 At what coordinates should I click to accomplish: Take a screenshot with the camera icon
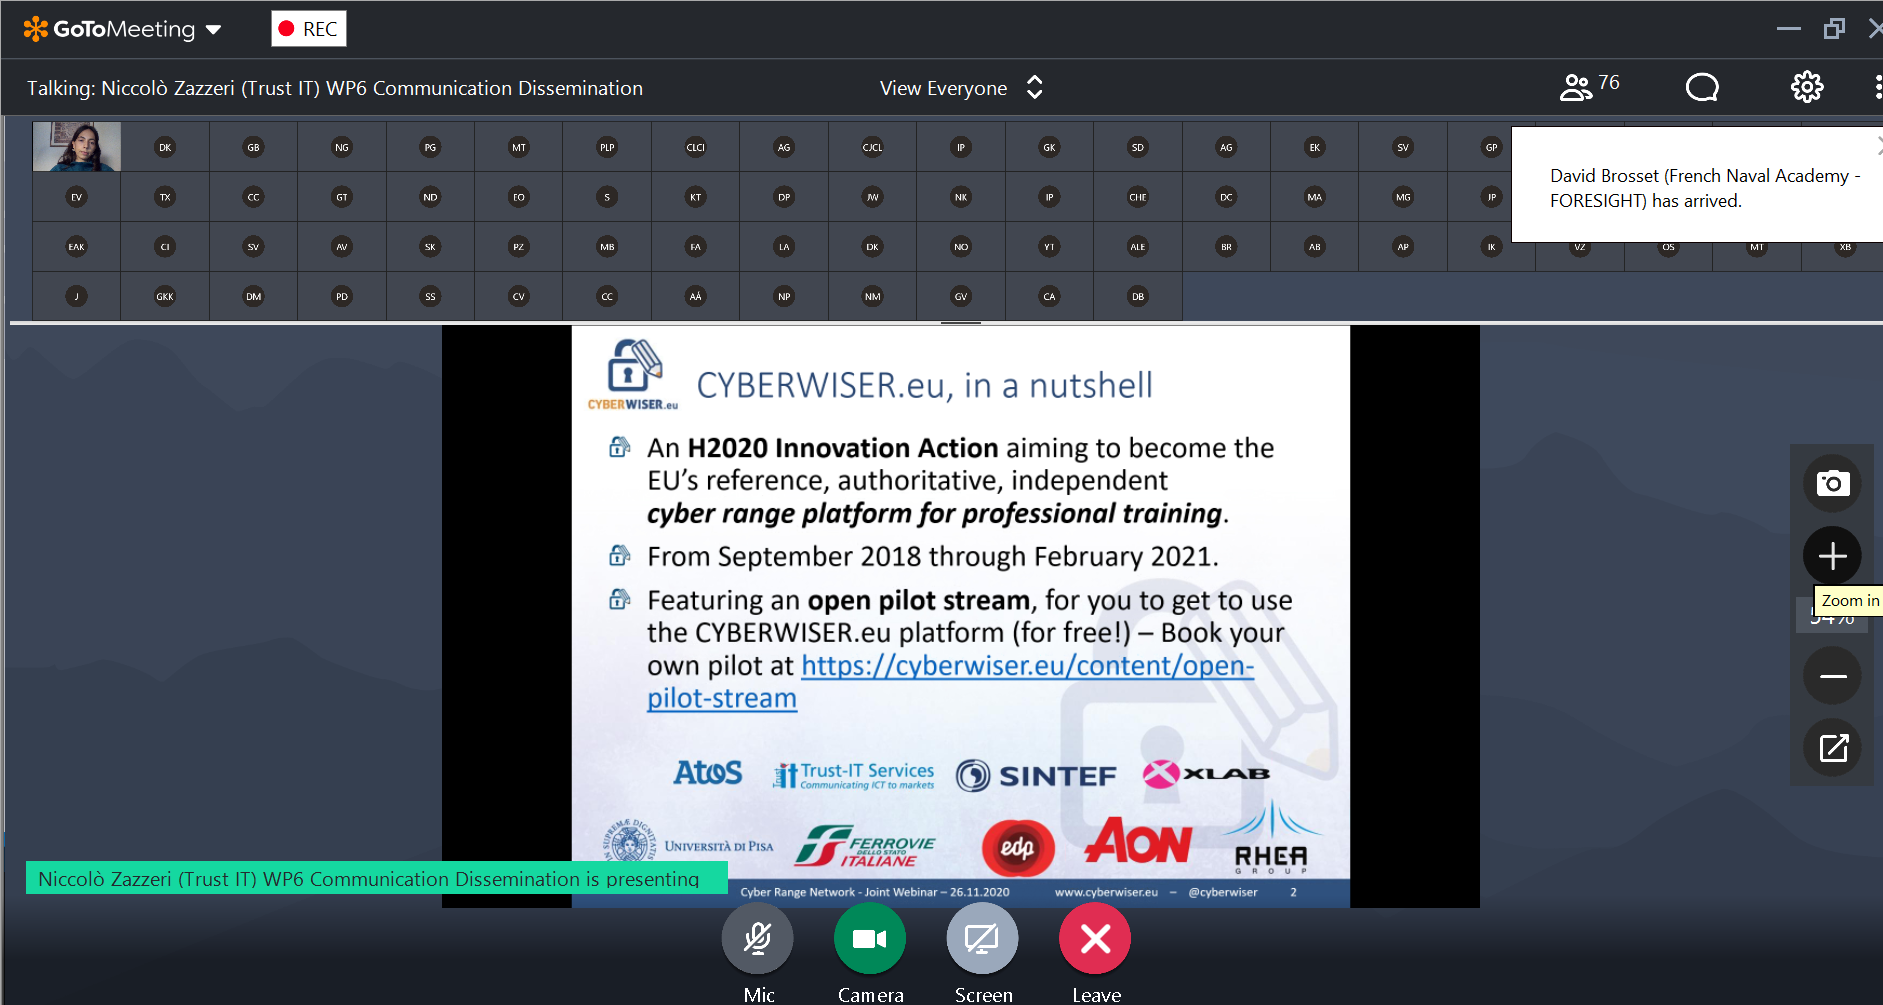pyautogui.click(x=1832, y=484)
